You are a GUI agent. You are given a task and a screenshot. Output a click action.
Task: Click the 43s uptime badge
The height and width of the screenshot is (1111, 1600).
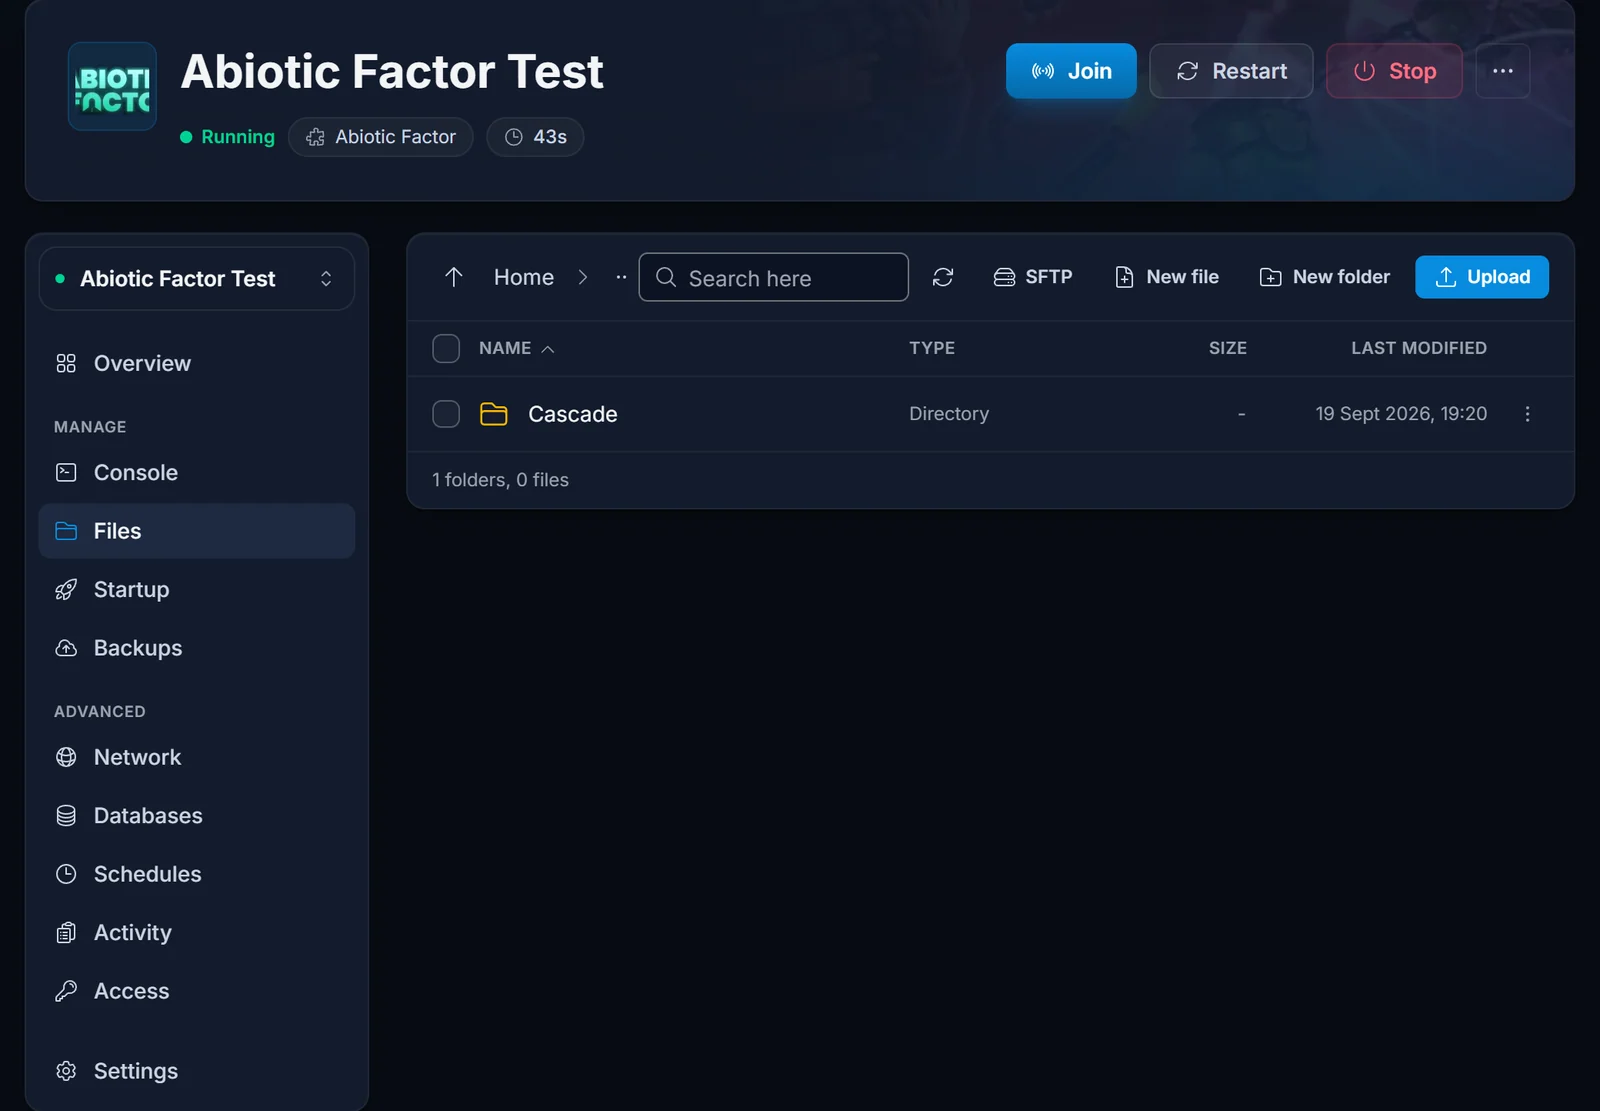pos(535,137)
